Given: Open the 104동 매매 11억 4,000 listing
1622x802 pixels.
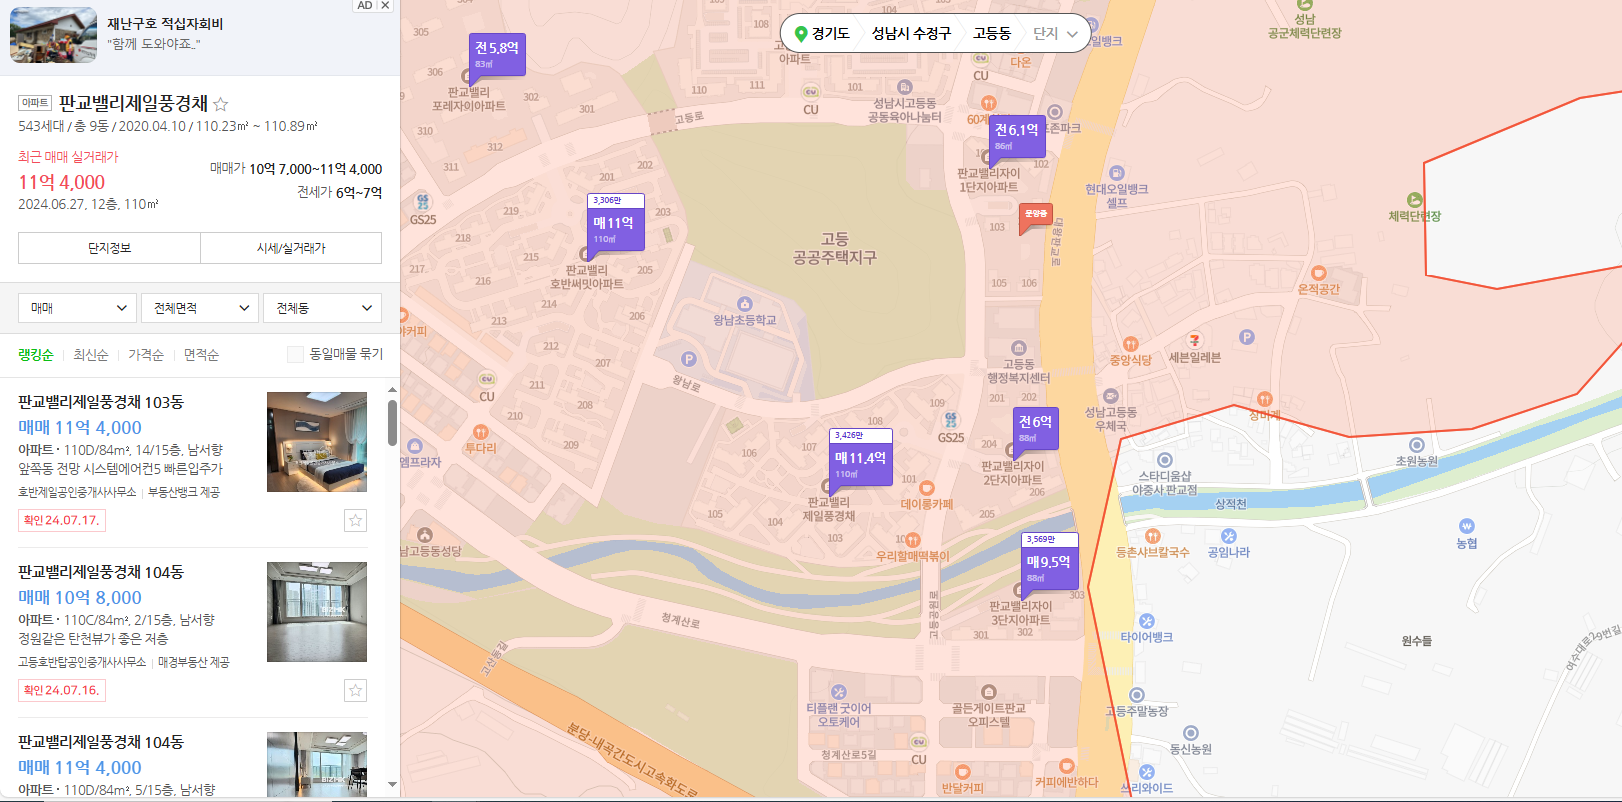Looking at the screenshot, I should click(80, 767).
